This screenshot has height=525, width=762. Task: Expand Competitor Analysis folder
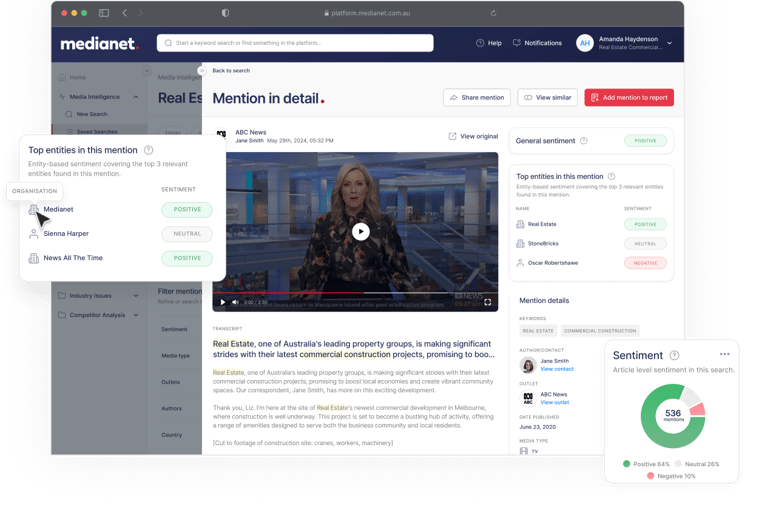coord(136,315)
